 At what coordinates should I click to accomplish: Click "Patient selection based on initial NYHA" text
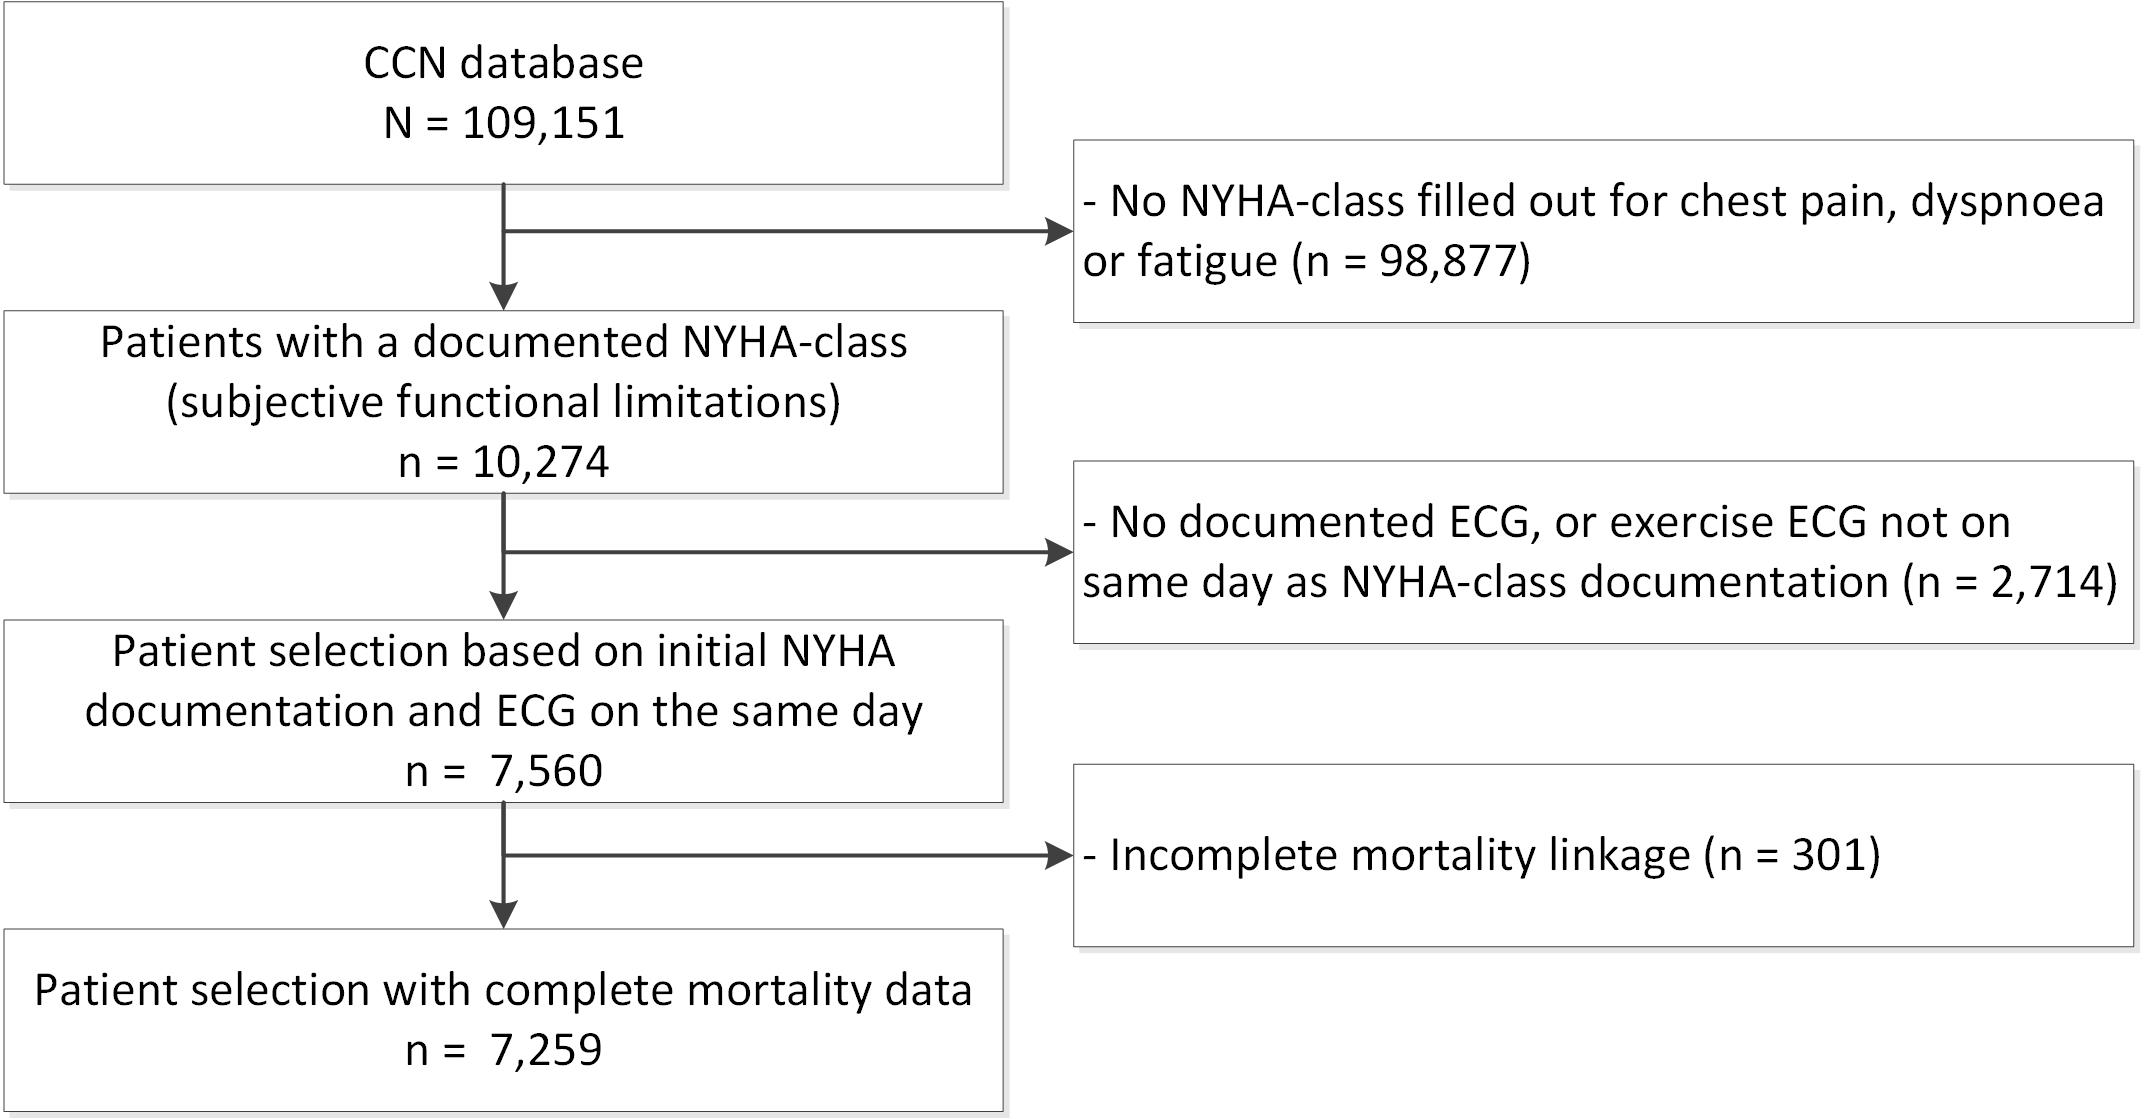[503, 651]
